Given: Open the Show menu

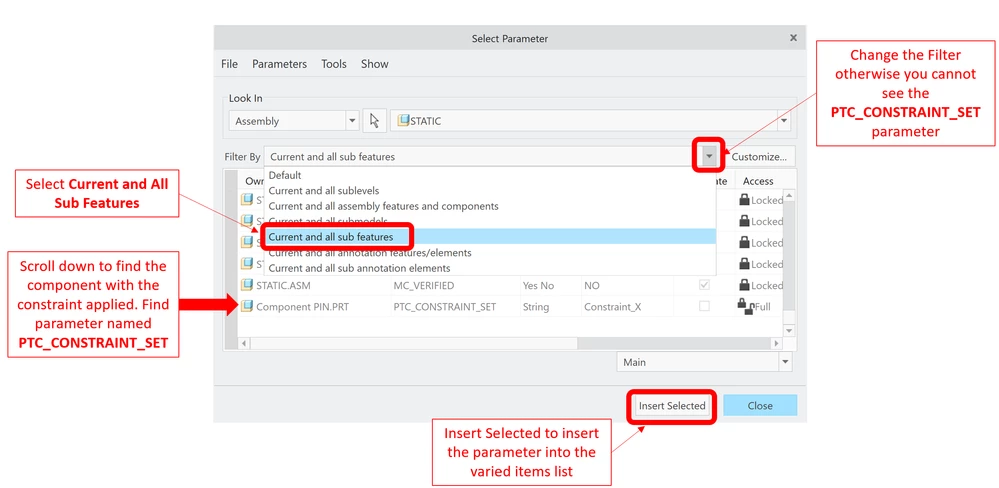Looking at the screenshot, I should [375, 64].
